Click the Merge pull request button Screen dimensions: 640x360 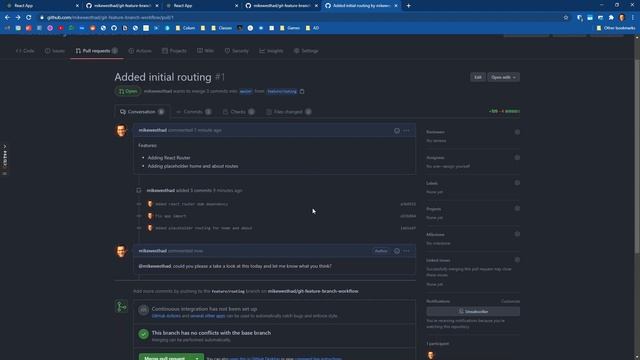[x=164, y=358]
